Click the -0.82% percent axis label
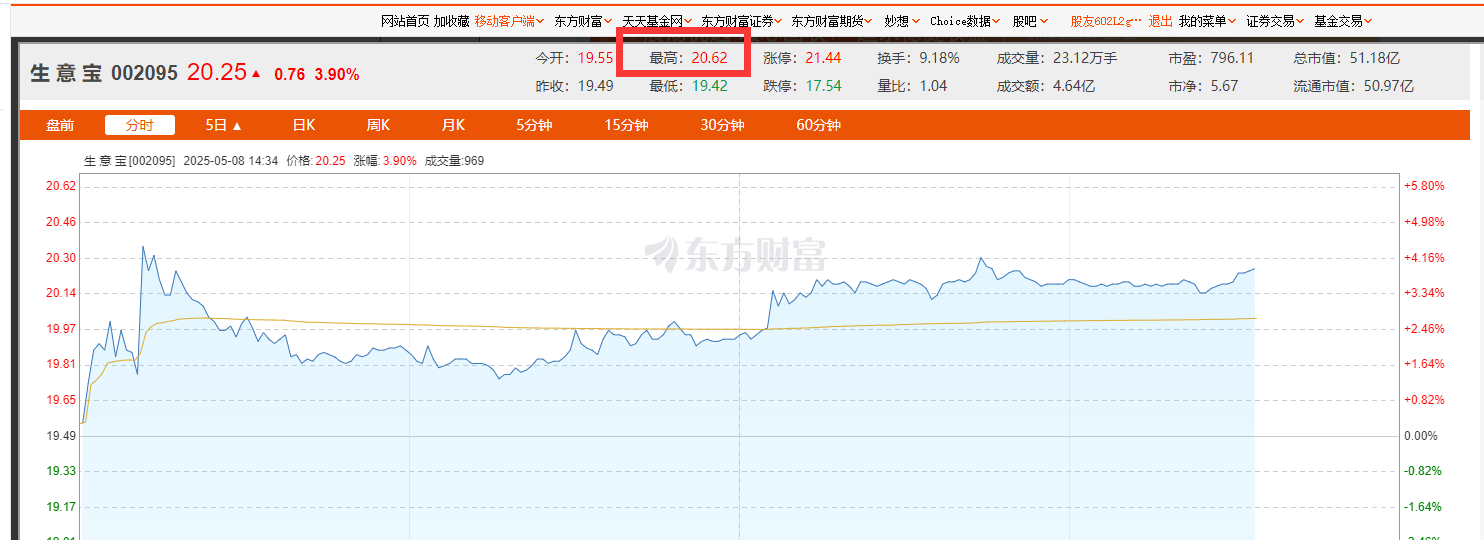This screenshot has height=540, width=1484. point(1423,471)
